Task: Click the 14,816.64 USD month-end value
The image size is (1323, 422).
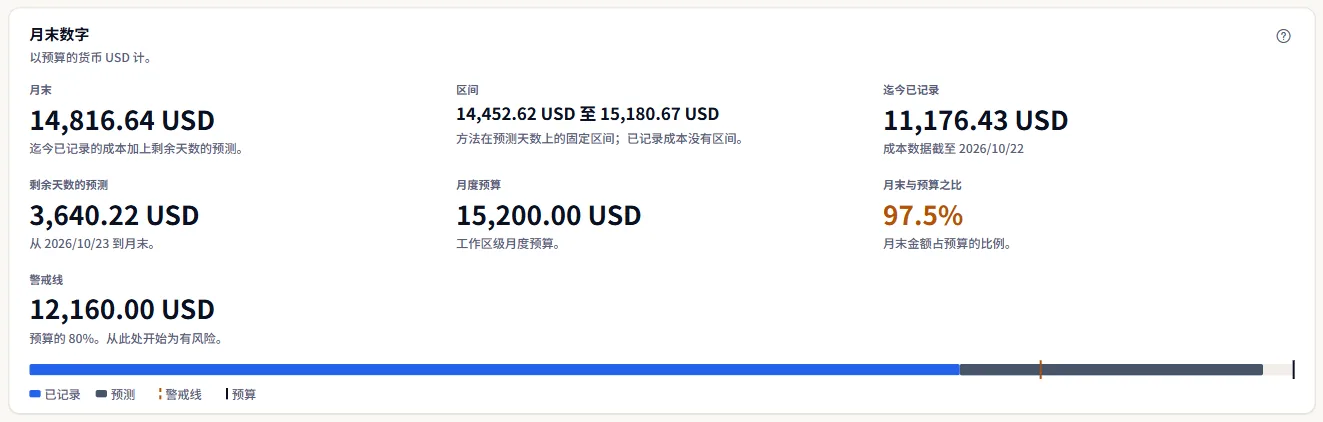Action: click(x=122, y=121)
